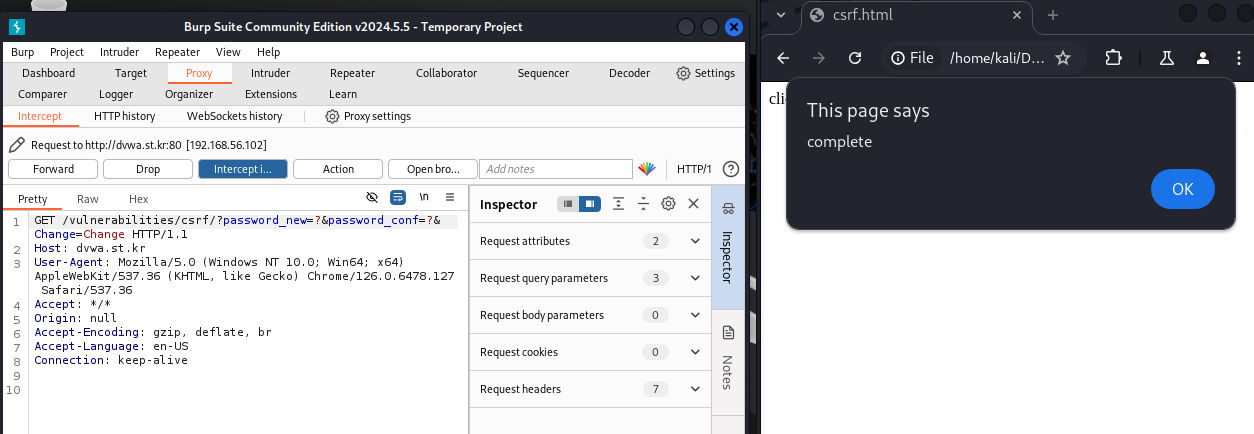Screen dimensions: 1254x434
Task: Toggle hide non-printable characters eye icon
Action: pyautogui.click(x=372, y=198)
